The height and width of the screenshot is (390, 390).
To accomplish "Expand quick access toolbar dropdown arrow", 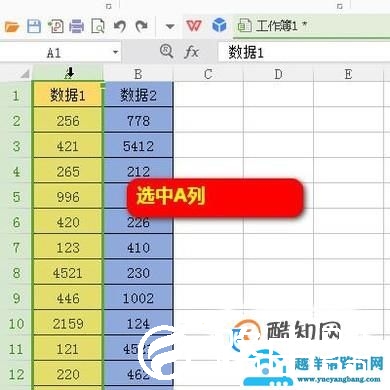I will pyautogui.click(x=170, y=26).
